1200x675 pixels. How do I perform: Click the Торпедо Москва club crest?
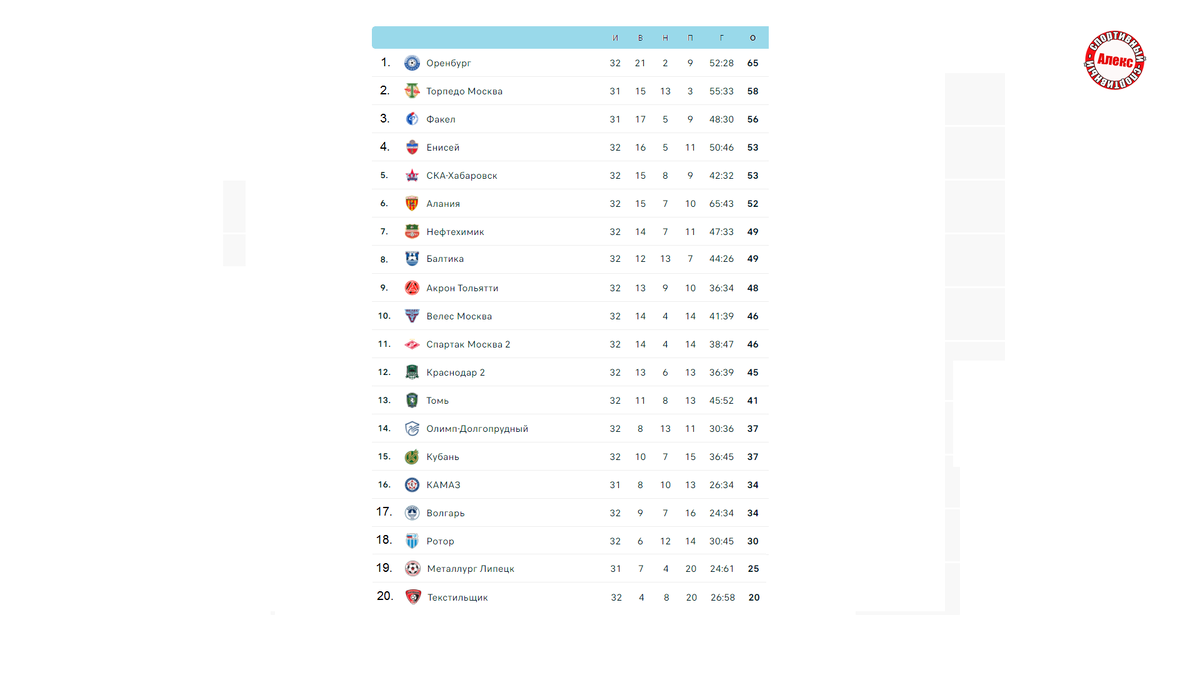412,91
